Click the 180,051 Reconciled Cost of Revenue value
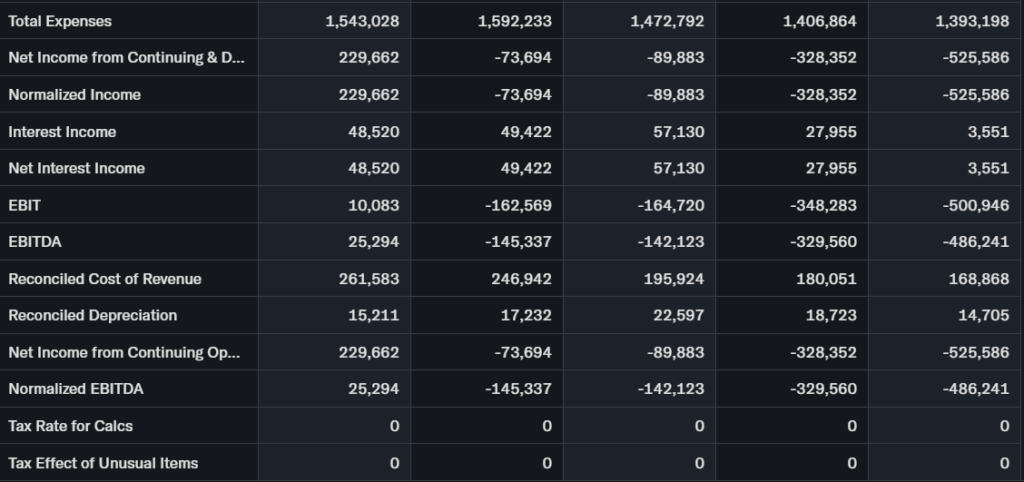Viewport: 1024px width, 482px height. [827, 279]
